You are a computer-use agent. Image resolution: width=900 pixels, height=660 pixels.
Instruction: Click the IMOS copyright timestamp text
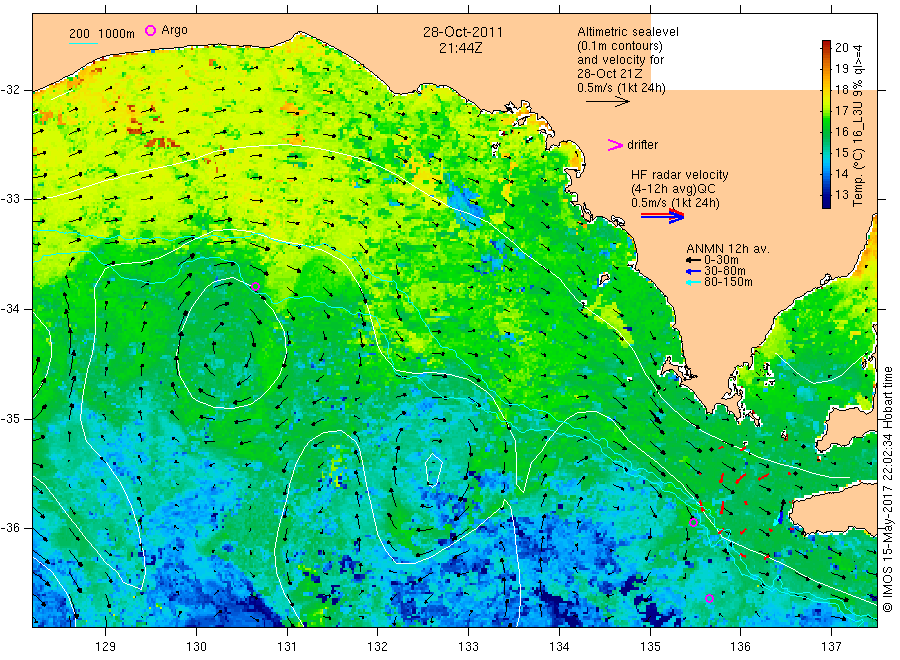tap(888, 490)
